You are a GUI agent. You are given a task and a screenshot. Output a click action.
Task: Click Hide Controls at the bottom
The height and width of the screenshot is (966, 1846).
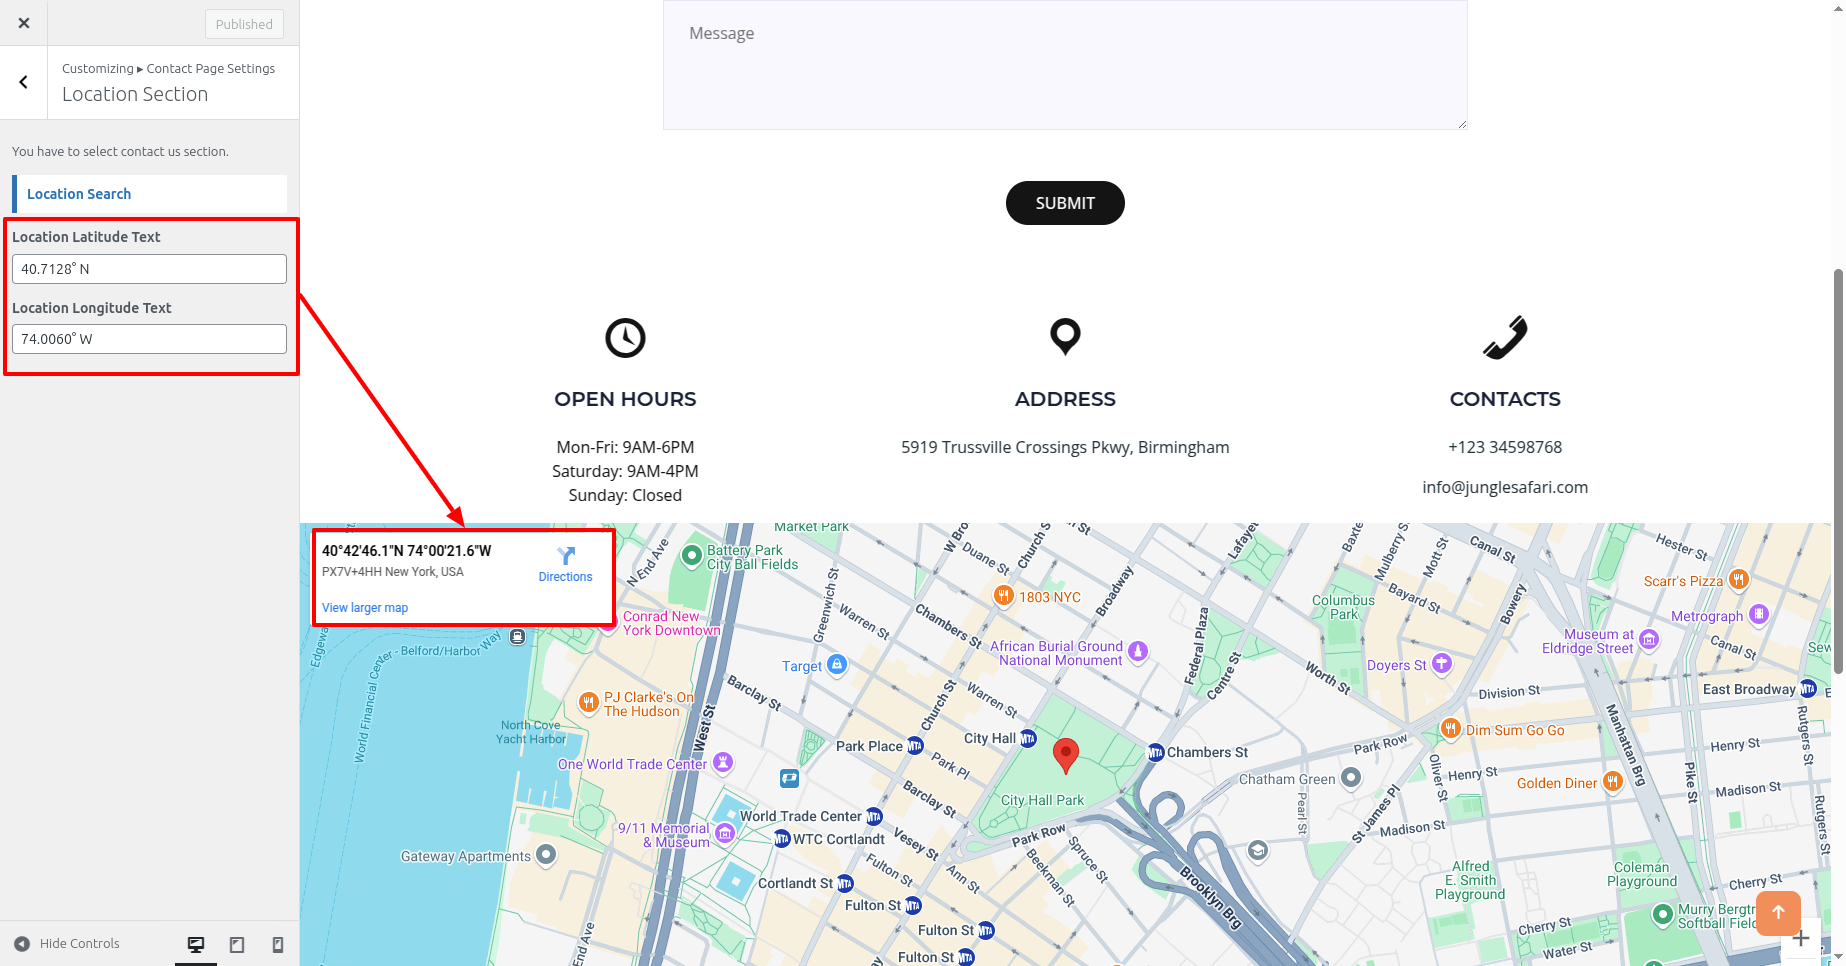[x=67, y=943]
